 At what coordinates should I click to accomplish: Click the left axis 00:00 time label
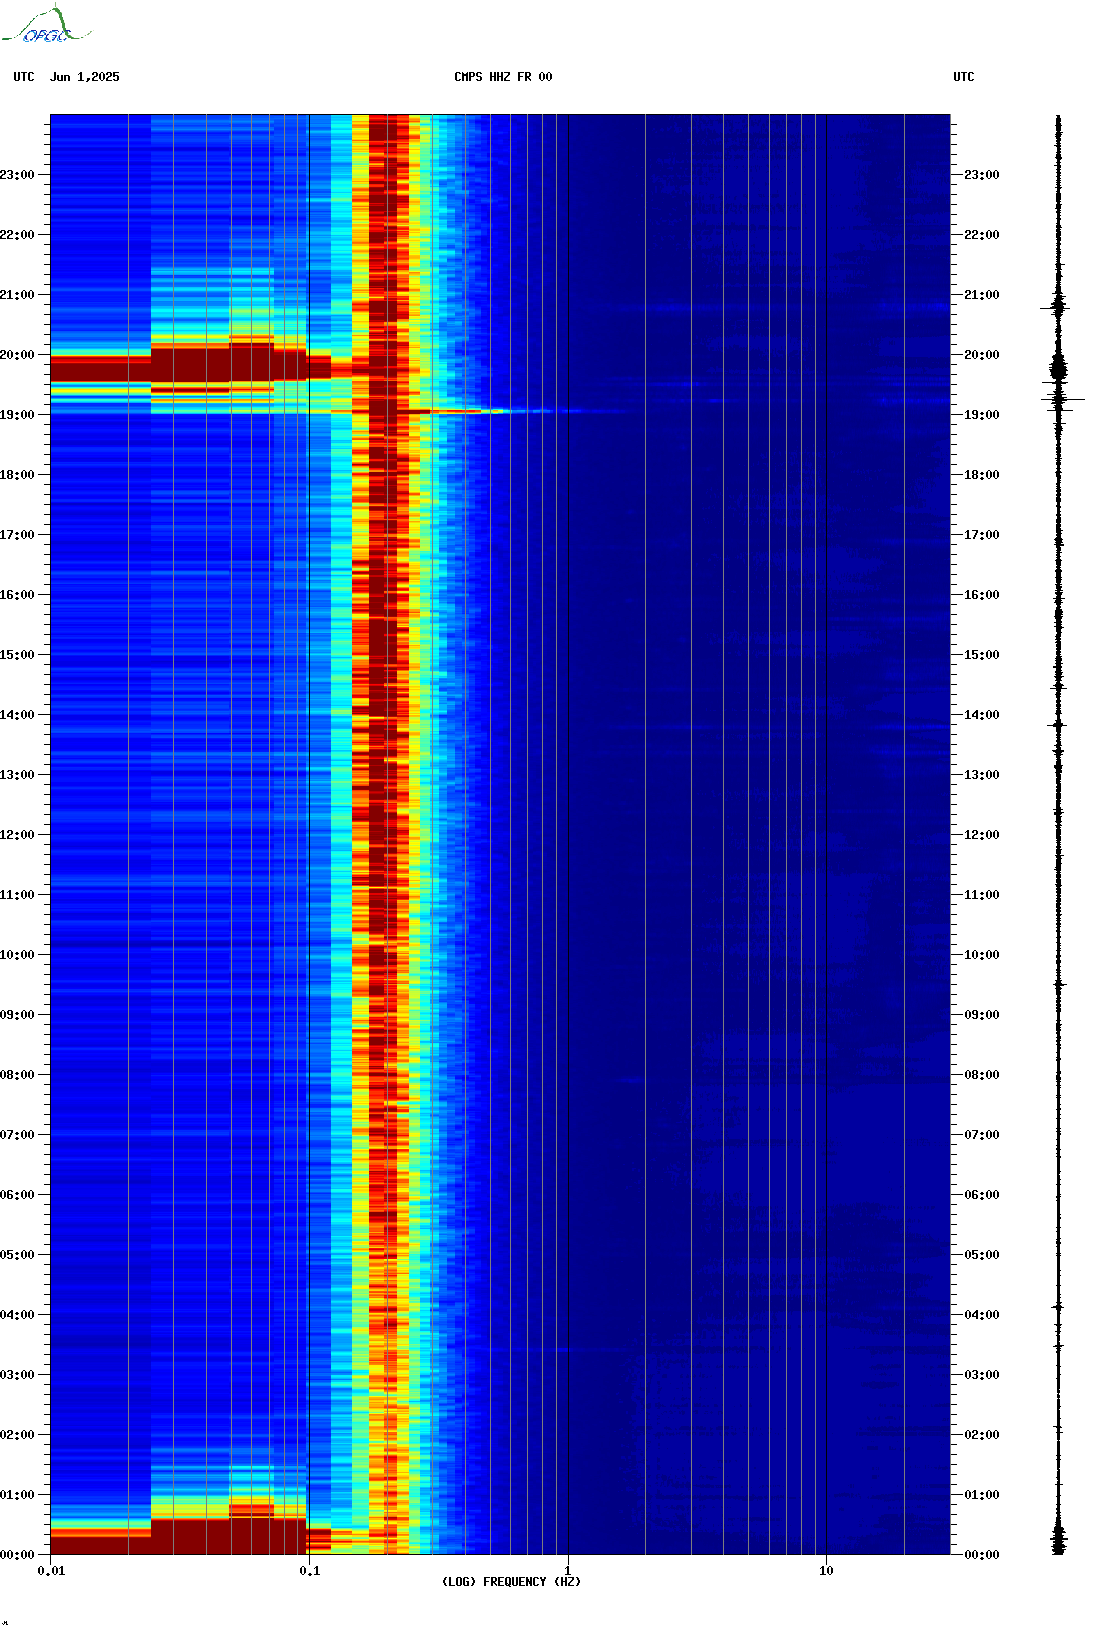click(x=17, y=1555)
